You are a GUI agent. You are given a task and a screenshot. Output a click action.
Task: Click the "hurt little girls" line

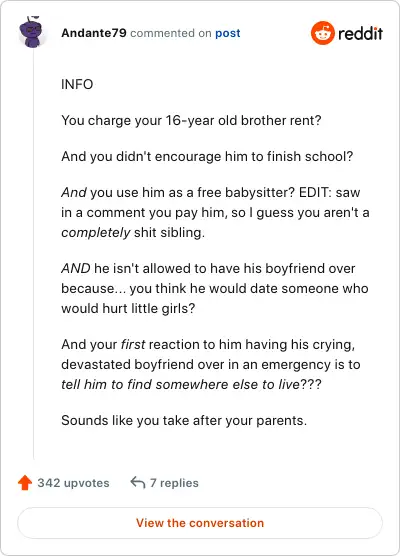tap(128, 308)
